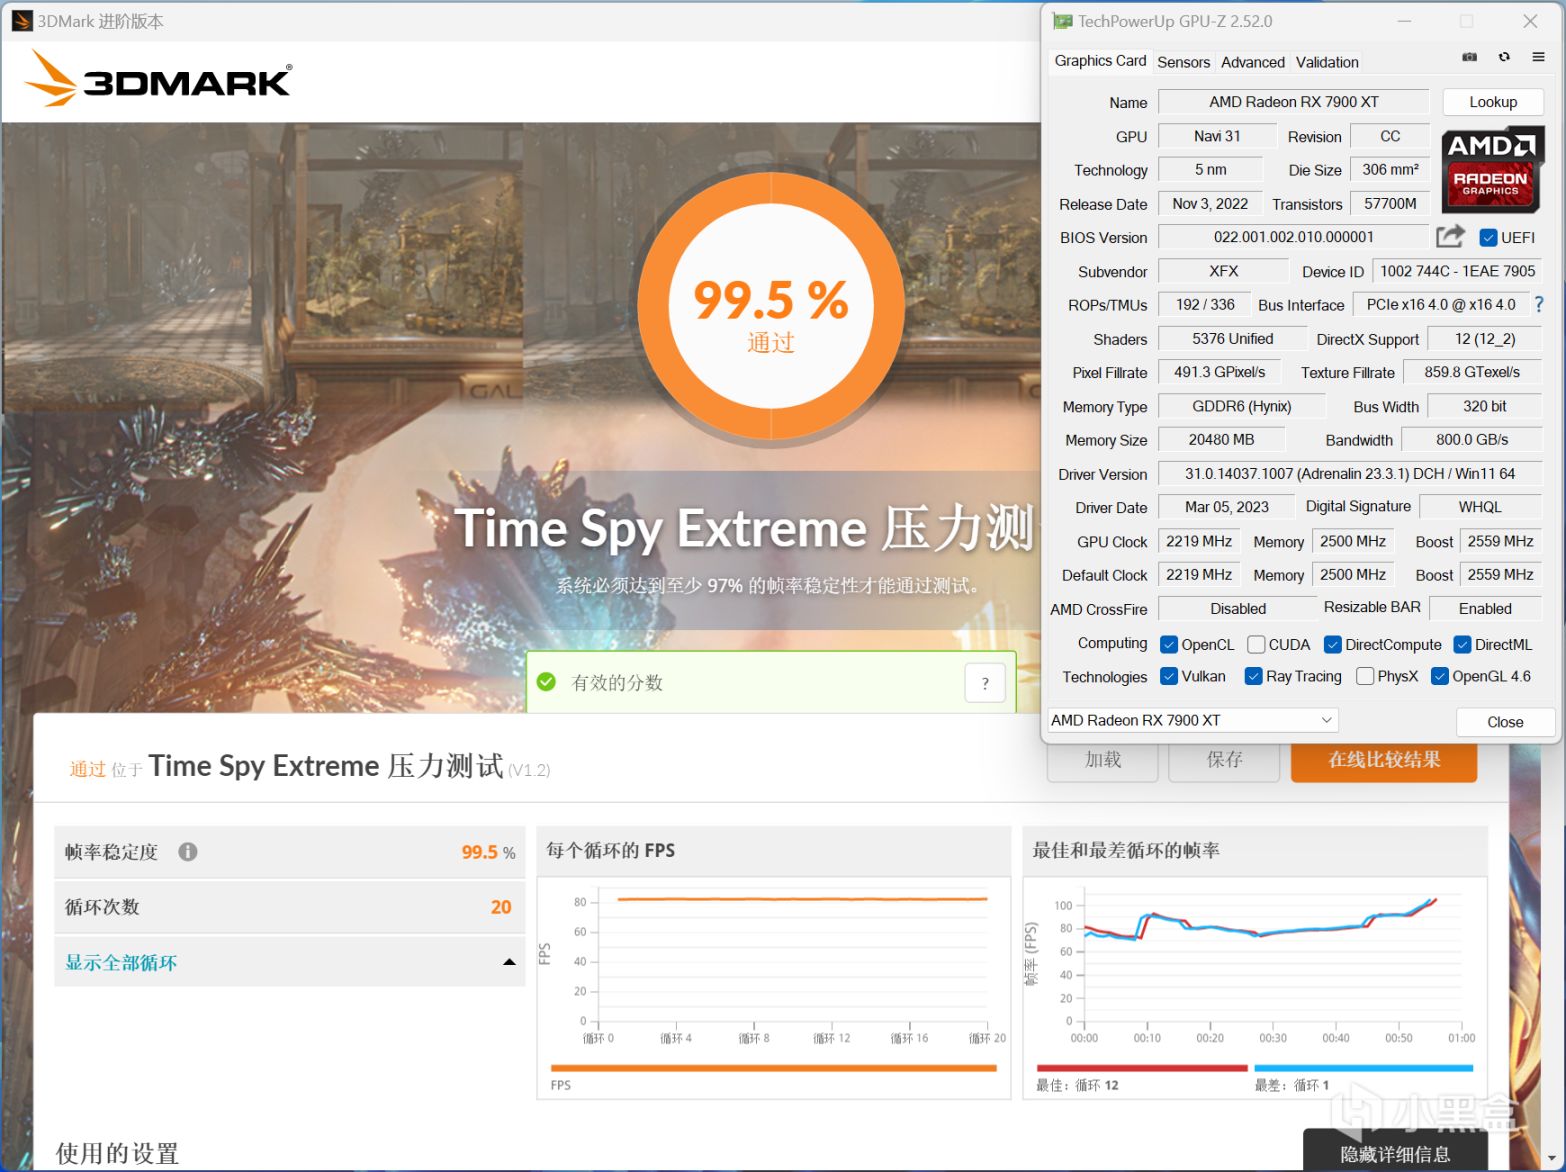Click the AMD Radeon Graphics logo
The image size is (1566, 1172).
point(1492,170)
